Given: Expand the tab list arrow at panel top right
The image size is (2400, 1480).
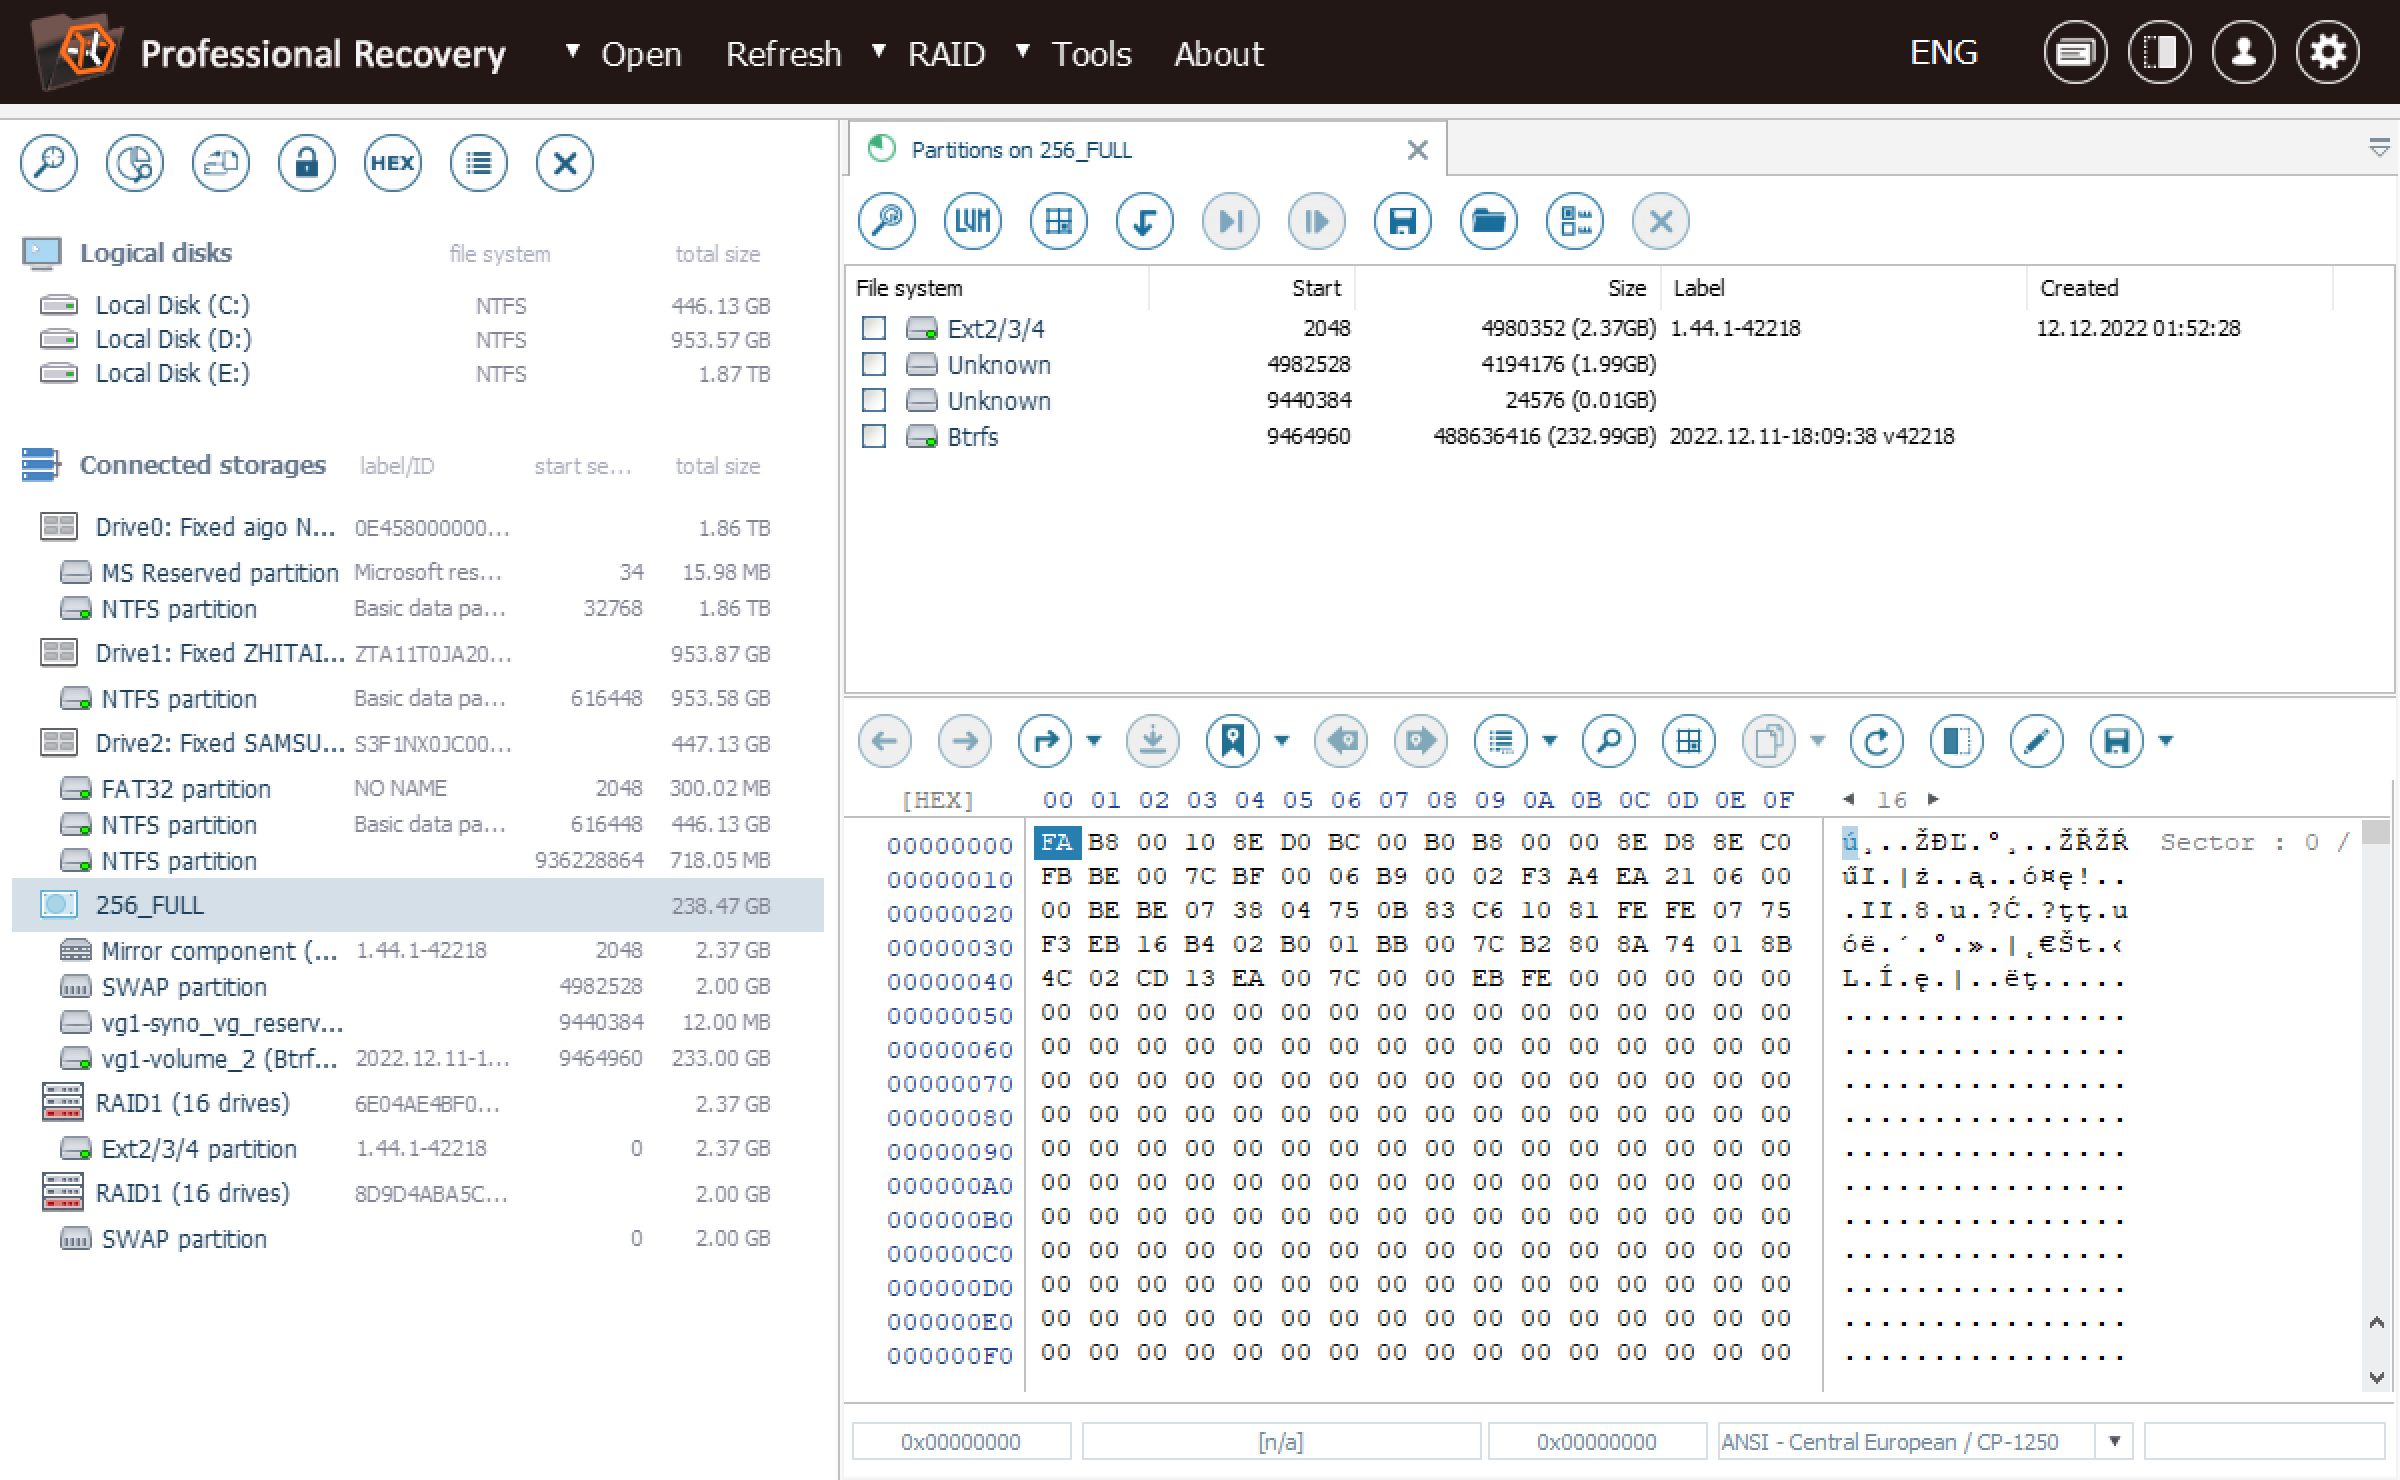Looking at the screenshot, I should [x=2380, y=148].
